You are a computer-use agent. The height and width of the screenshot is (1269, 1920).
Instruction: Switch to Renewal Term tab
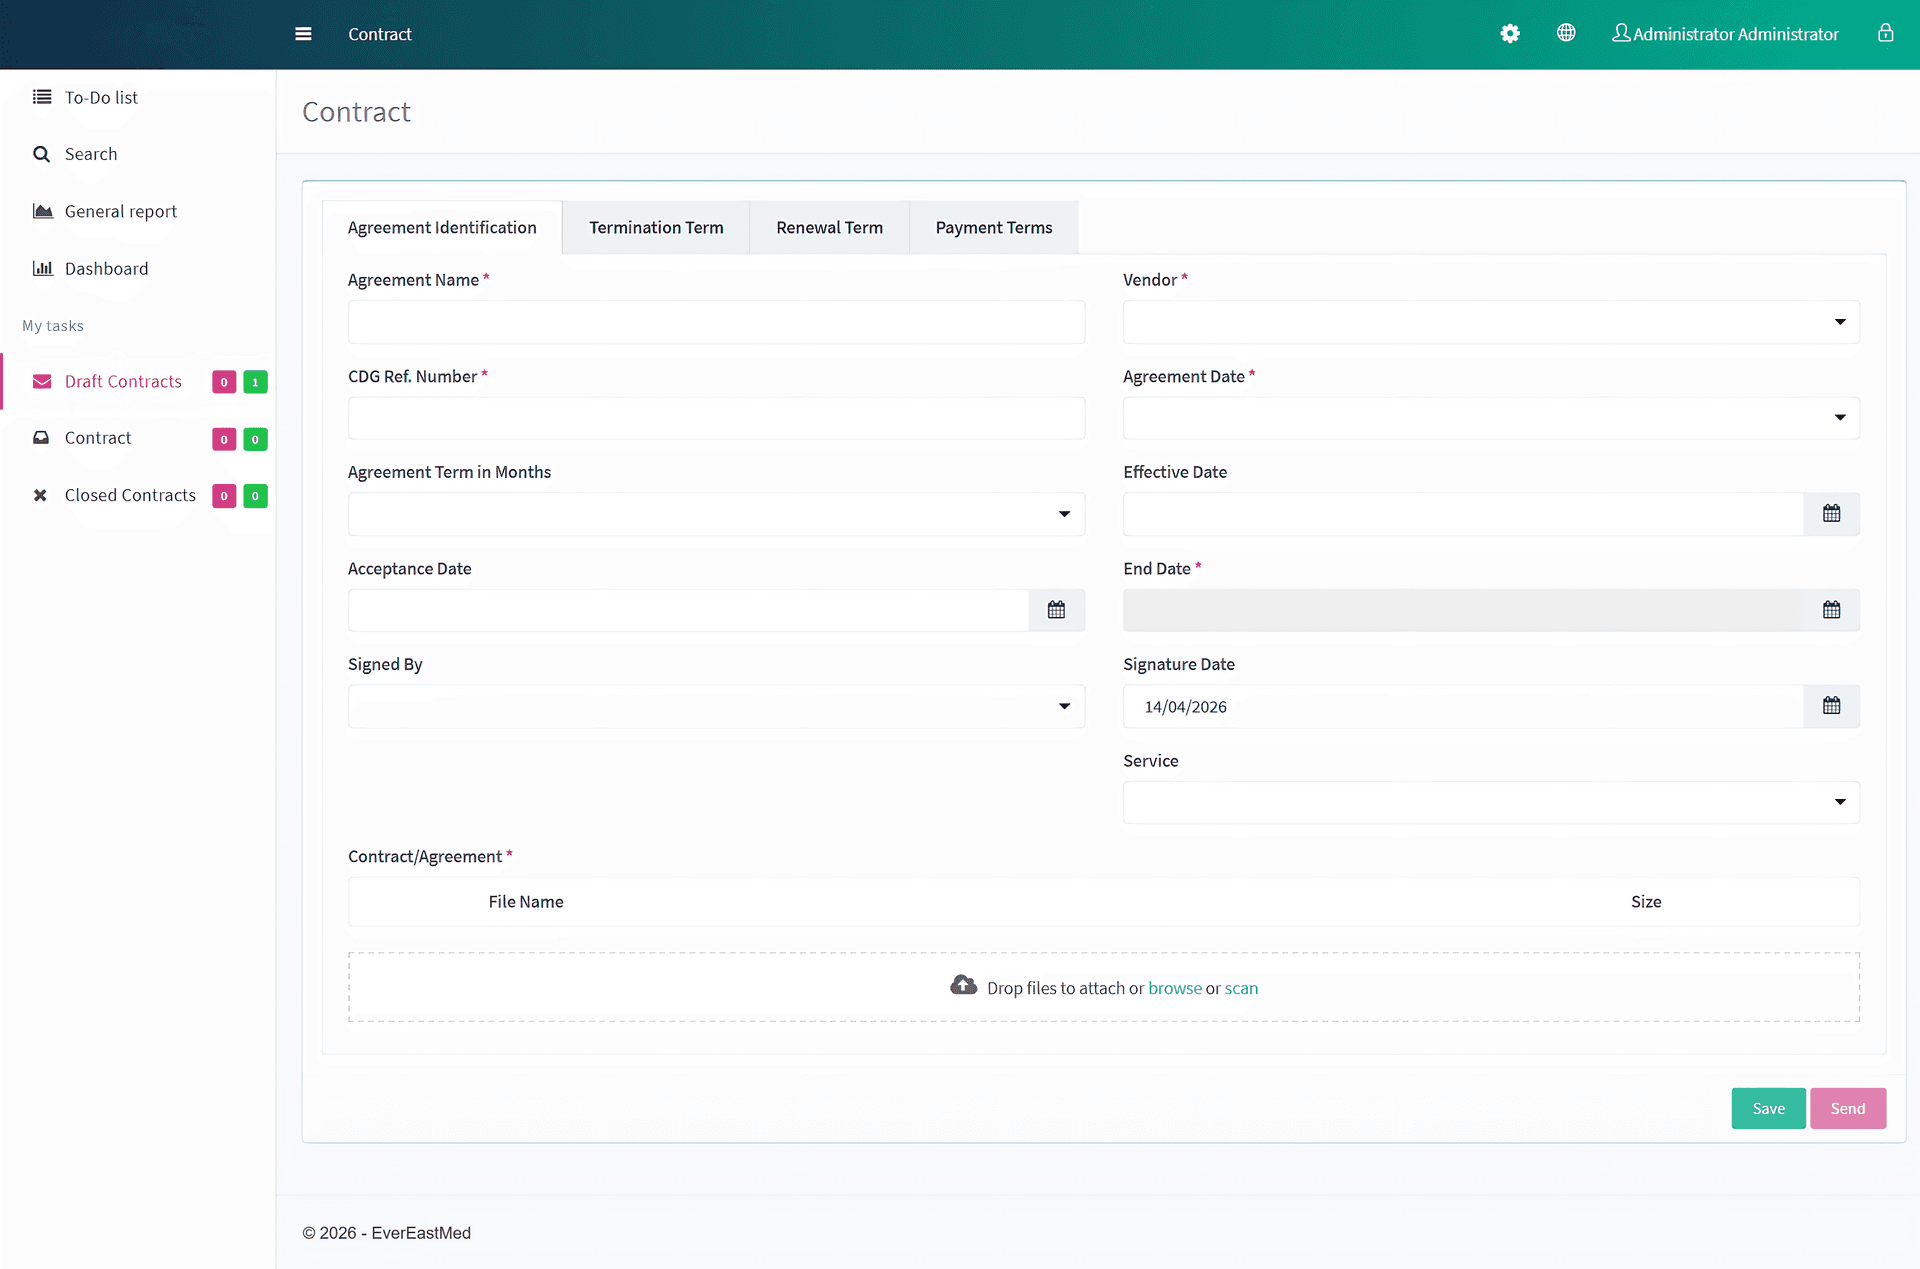829,228
